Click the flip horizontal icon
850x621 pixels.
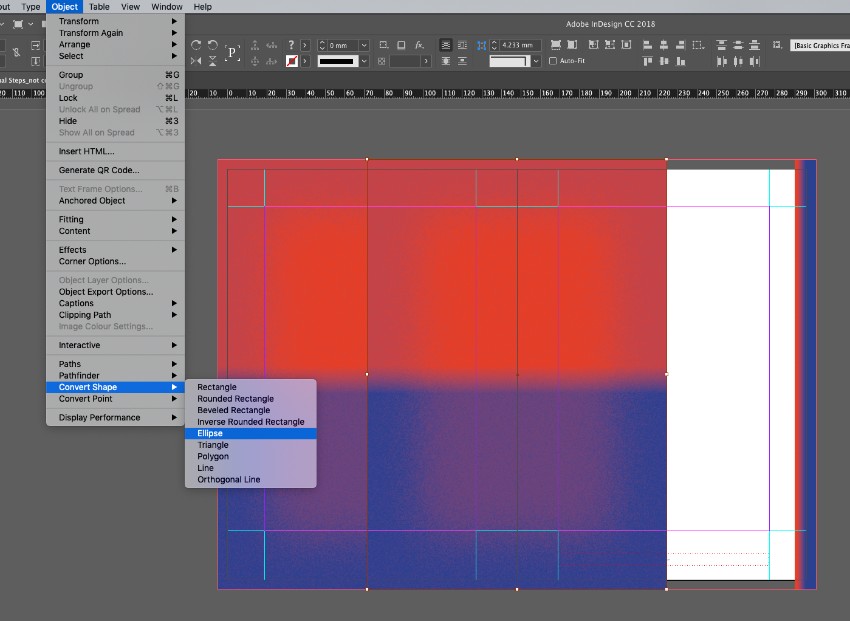point(195,61)
